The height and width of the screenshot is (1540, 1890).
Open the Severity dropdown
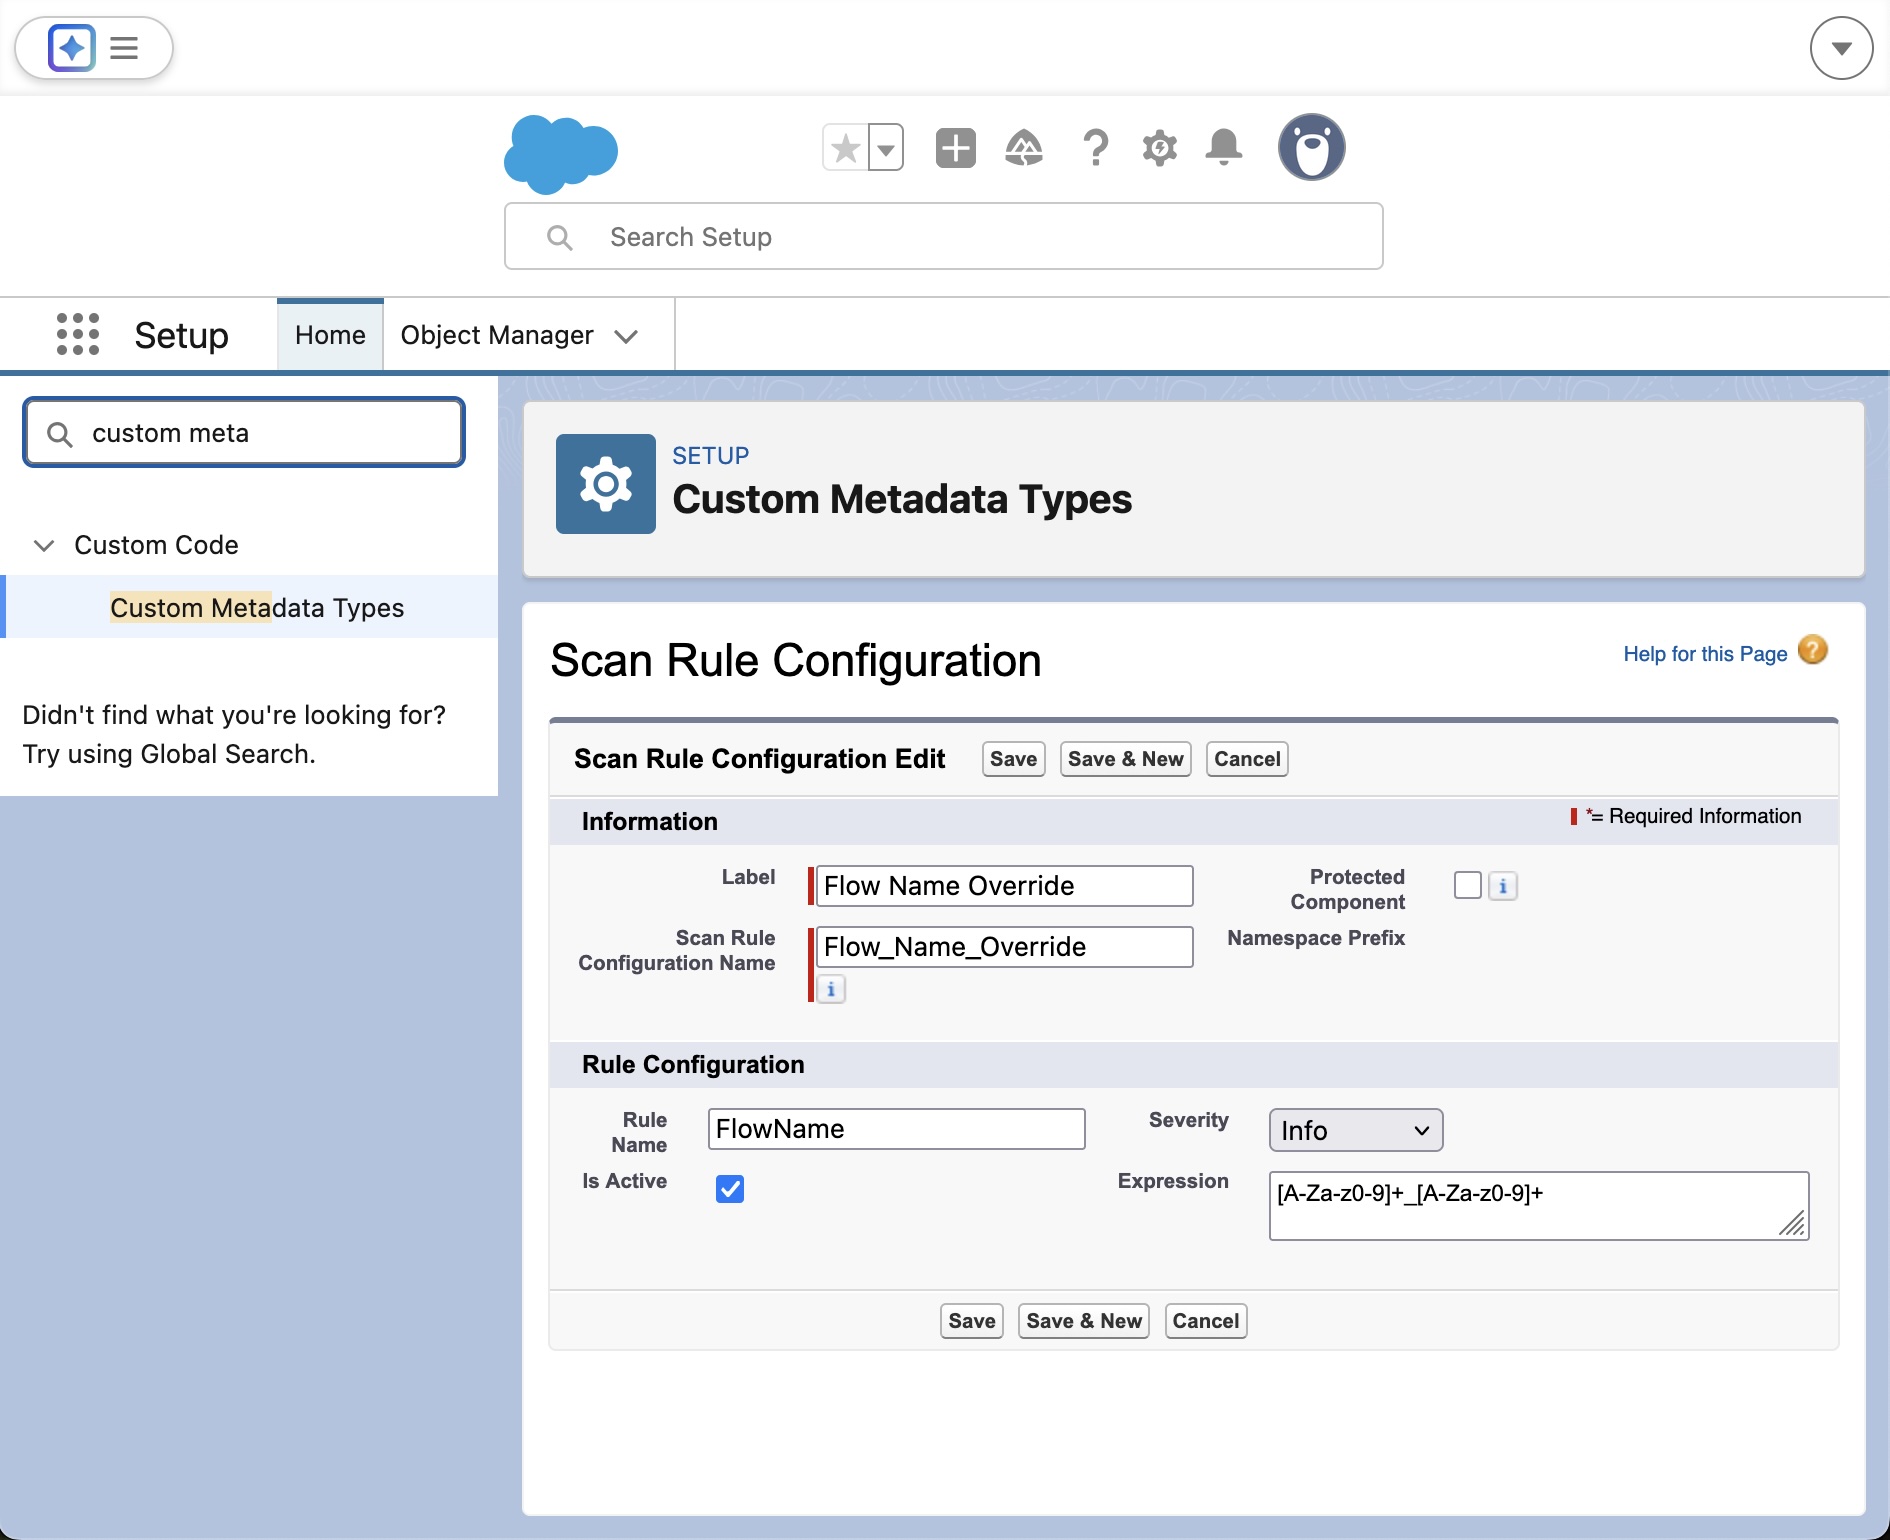tap(1355, 1130)
